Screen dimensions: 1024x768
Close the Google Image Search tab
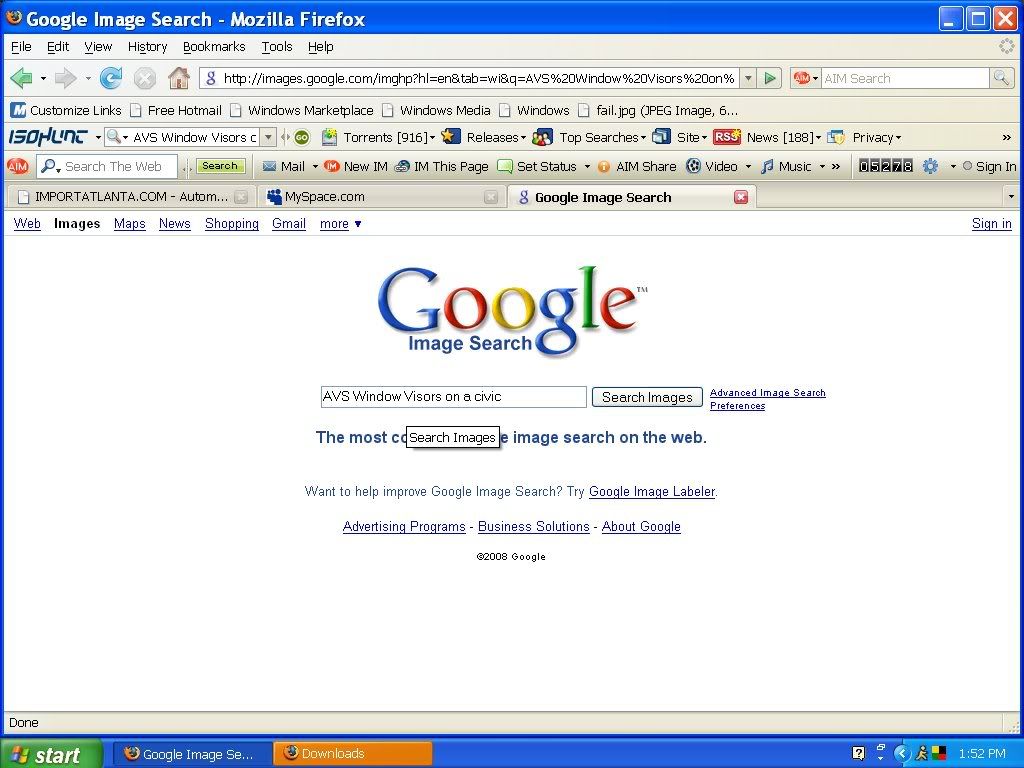[741, 197]
